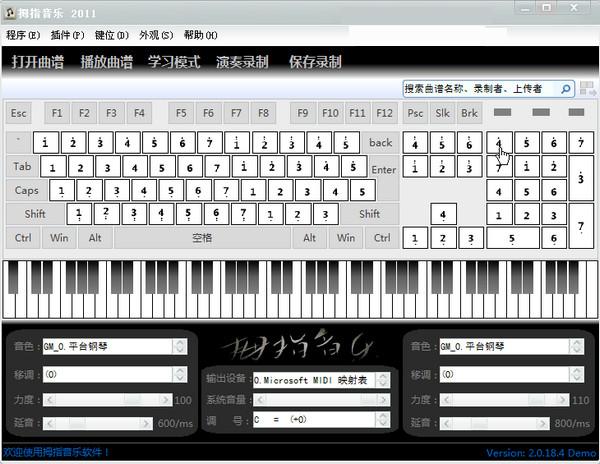Click the app icon in title bar
The height and width of the screenshot is (464, 600).
point(9,9)
